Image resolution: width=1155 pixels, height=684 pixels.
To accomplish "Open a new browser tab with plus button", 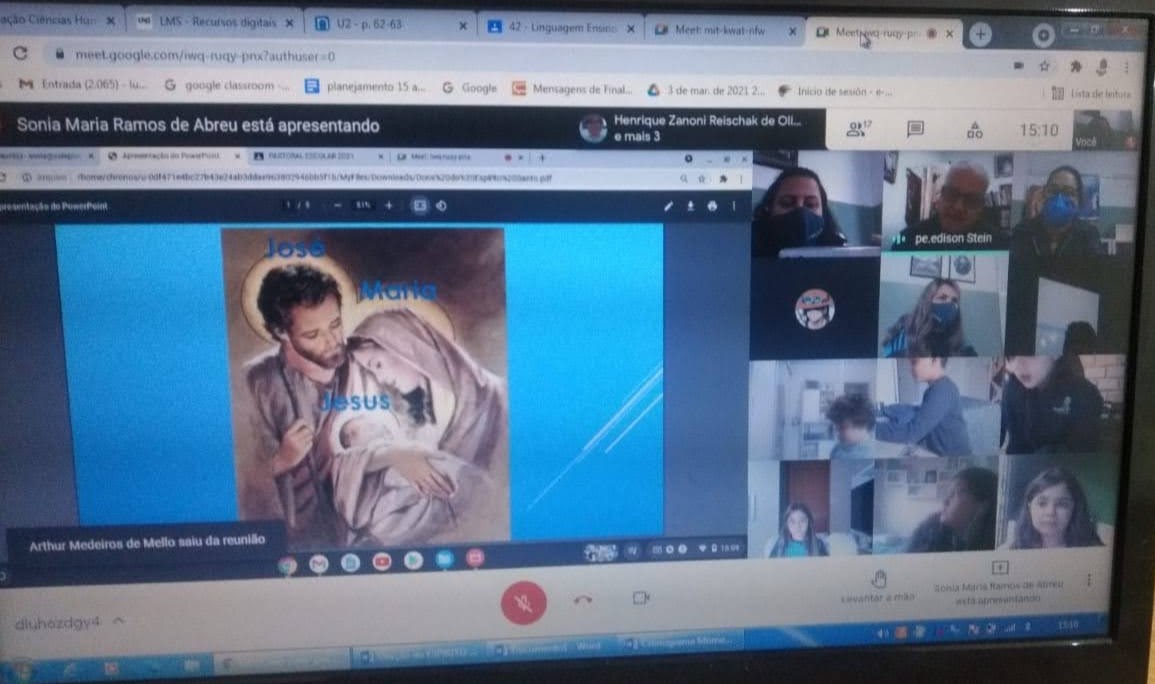I will [980, 34].
